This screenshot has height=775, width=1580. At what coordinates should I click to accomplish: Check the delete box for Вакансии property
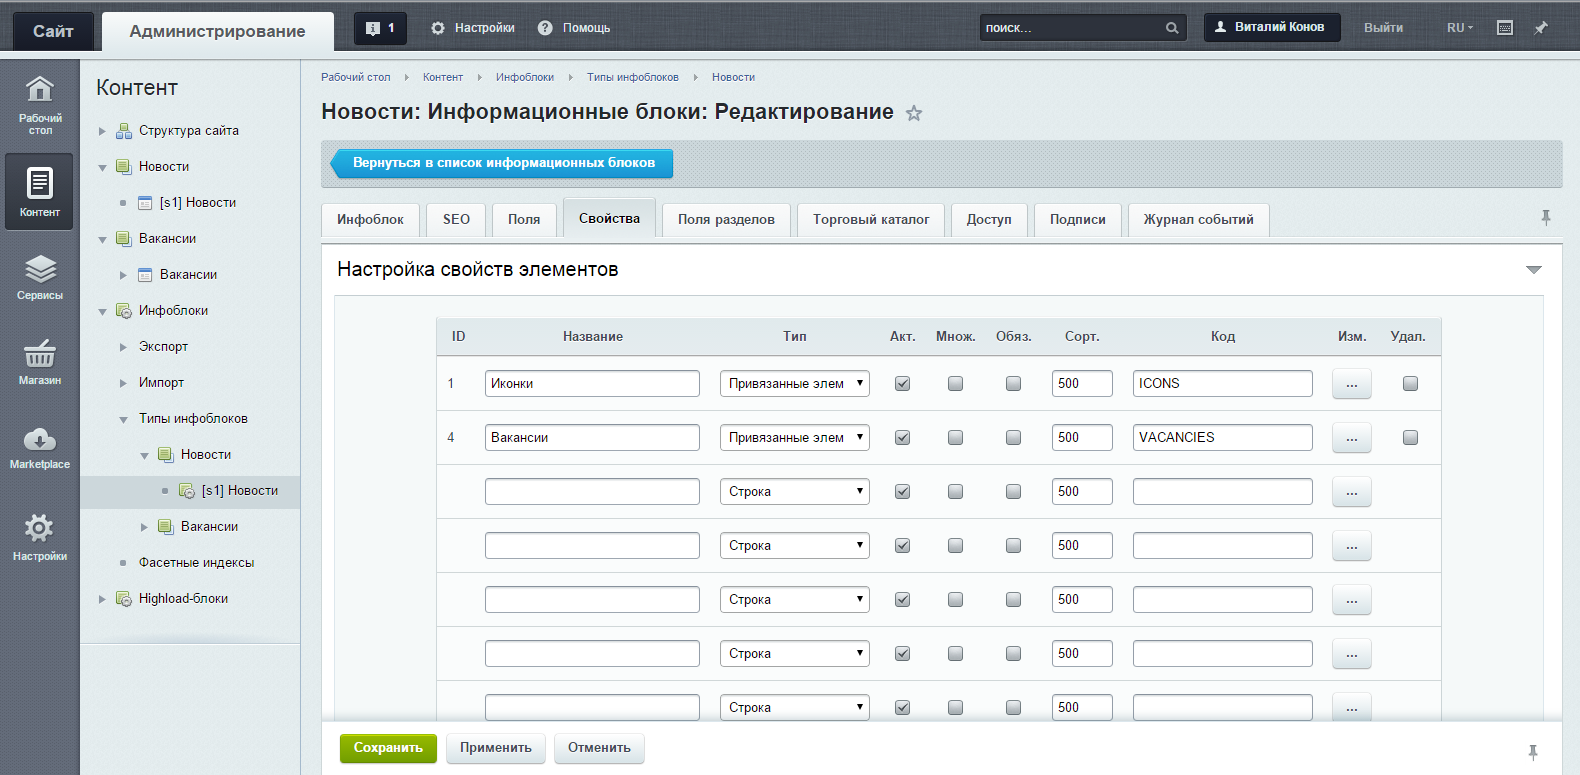click(x=1410, y=438)
